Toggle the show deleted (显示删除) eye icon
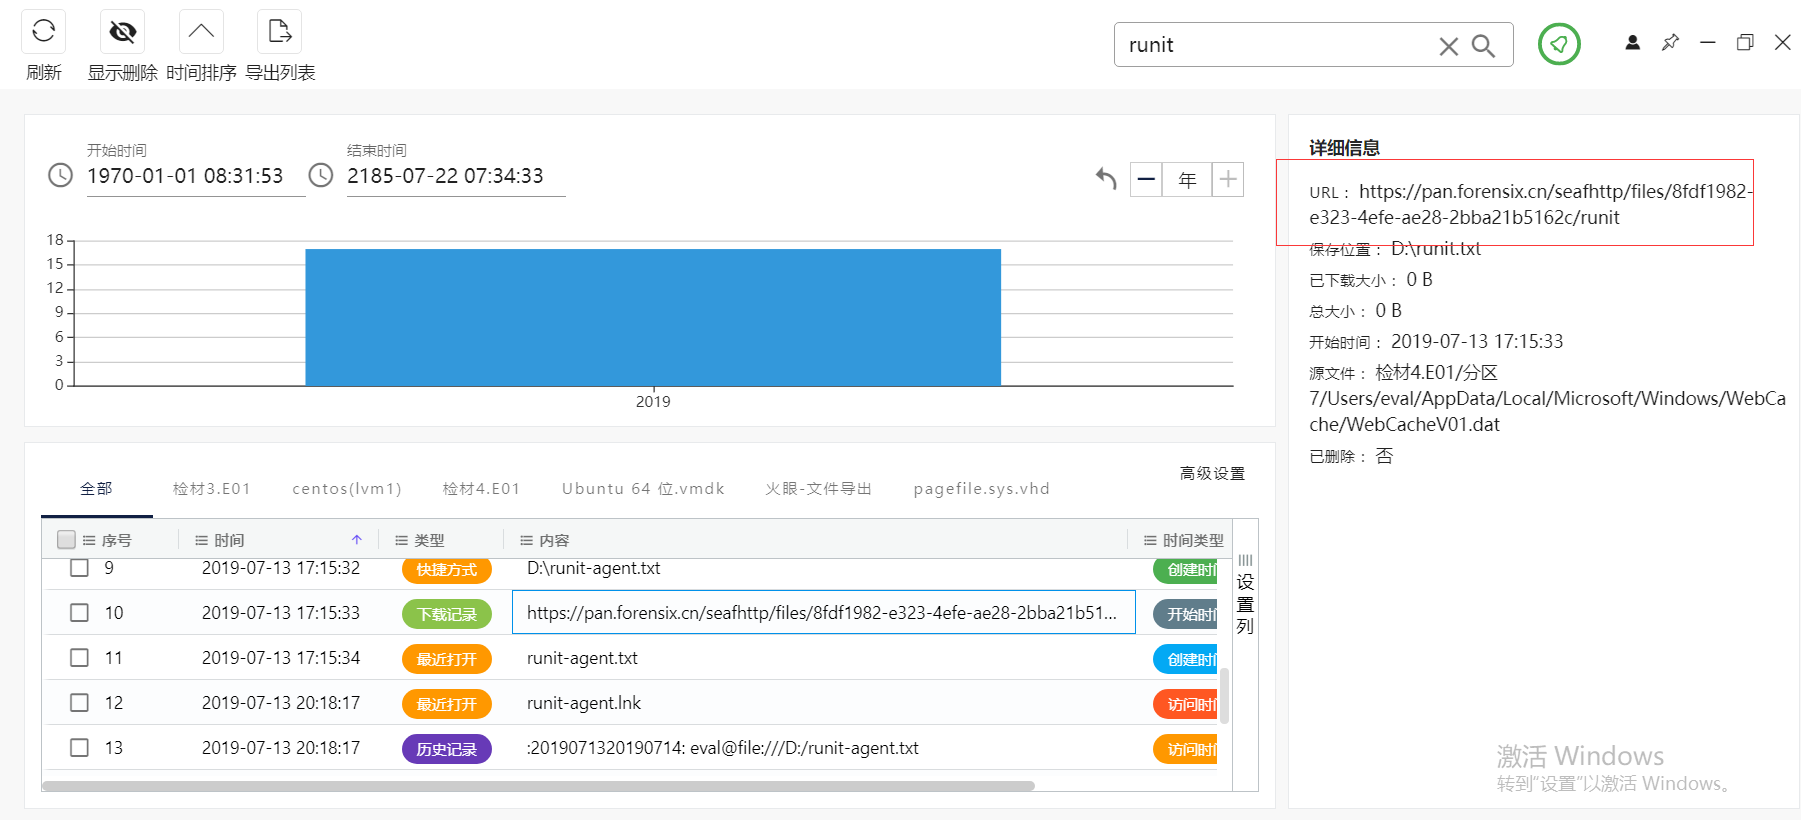This screenshot has width=1801, height=820. pos(122,31)
